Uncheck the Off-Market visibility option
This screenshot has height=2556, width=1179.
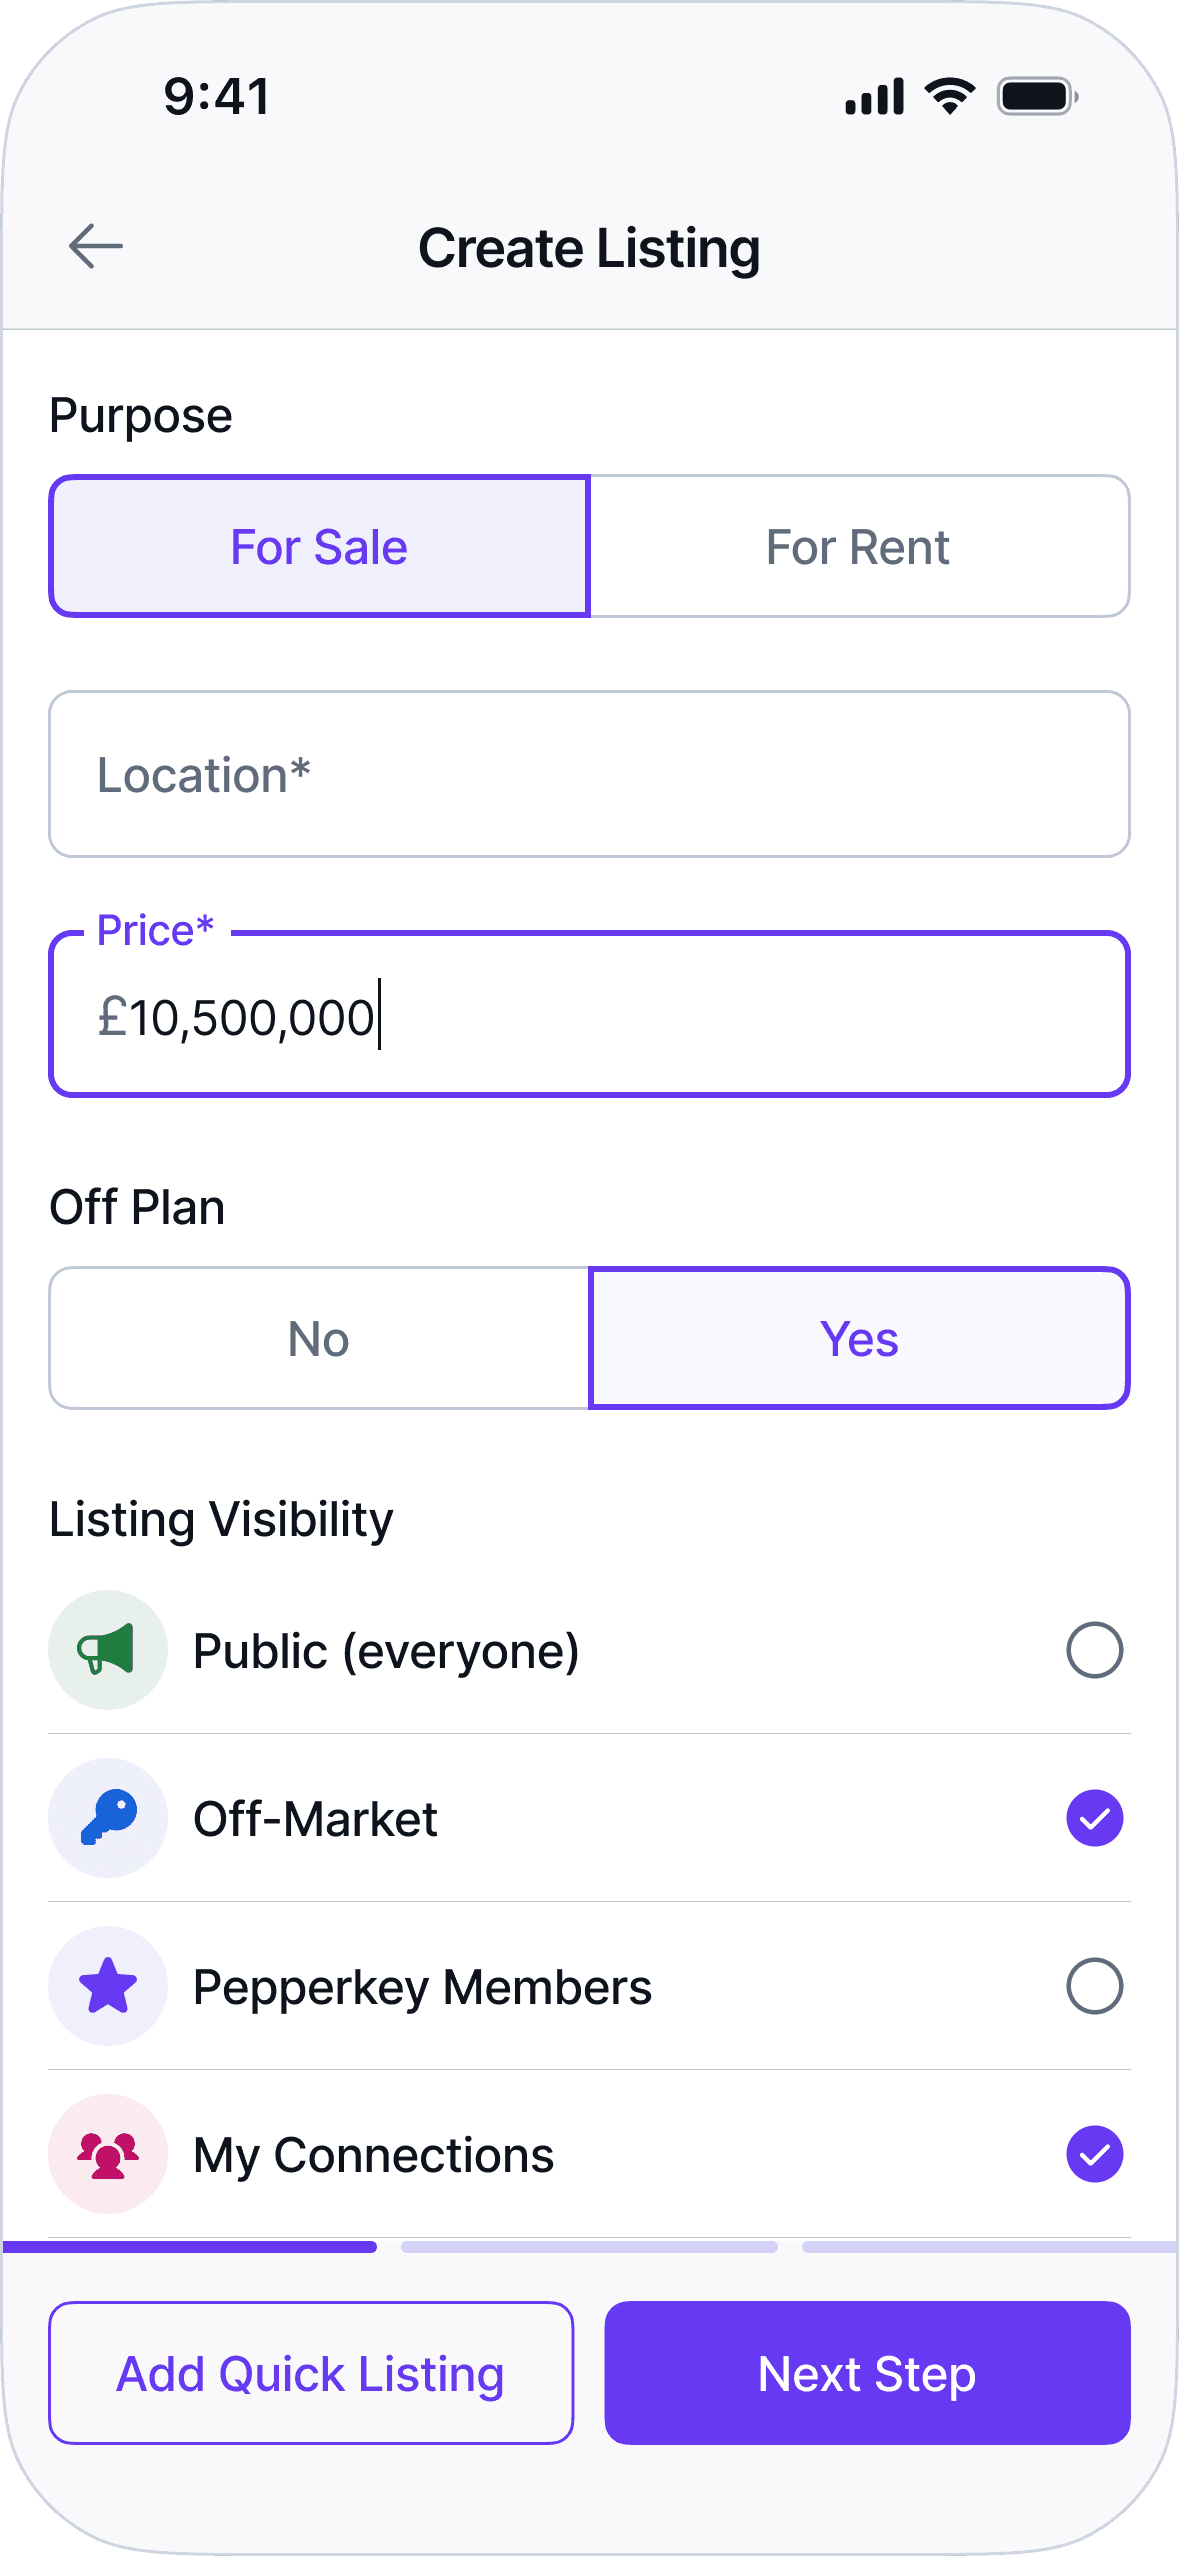point(1094,1818)
